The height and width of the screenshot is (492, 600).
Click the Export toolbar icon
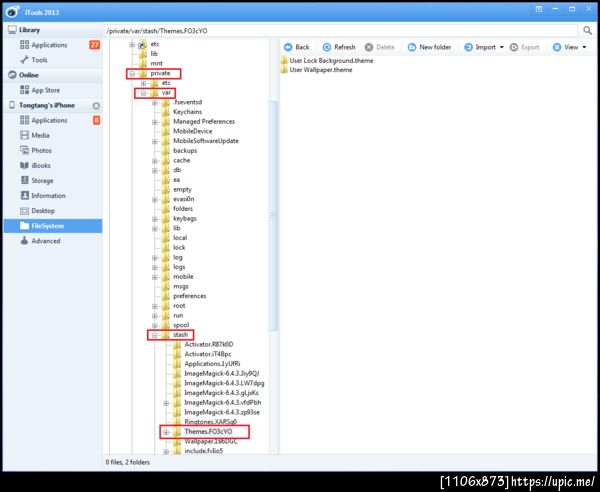pos(514,47)
